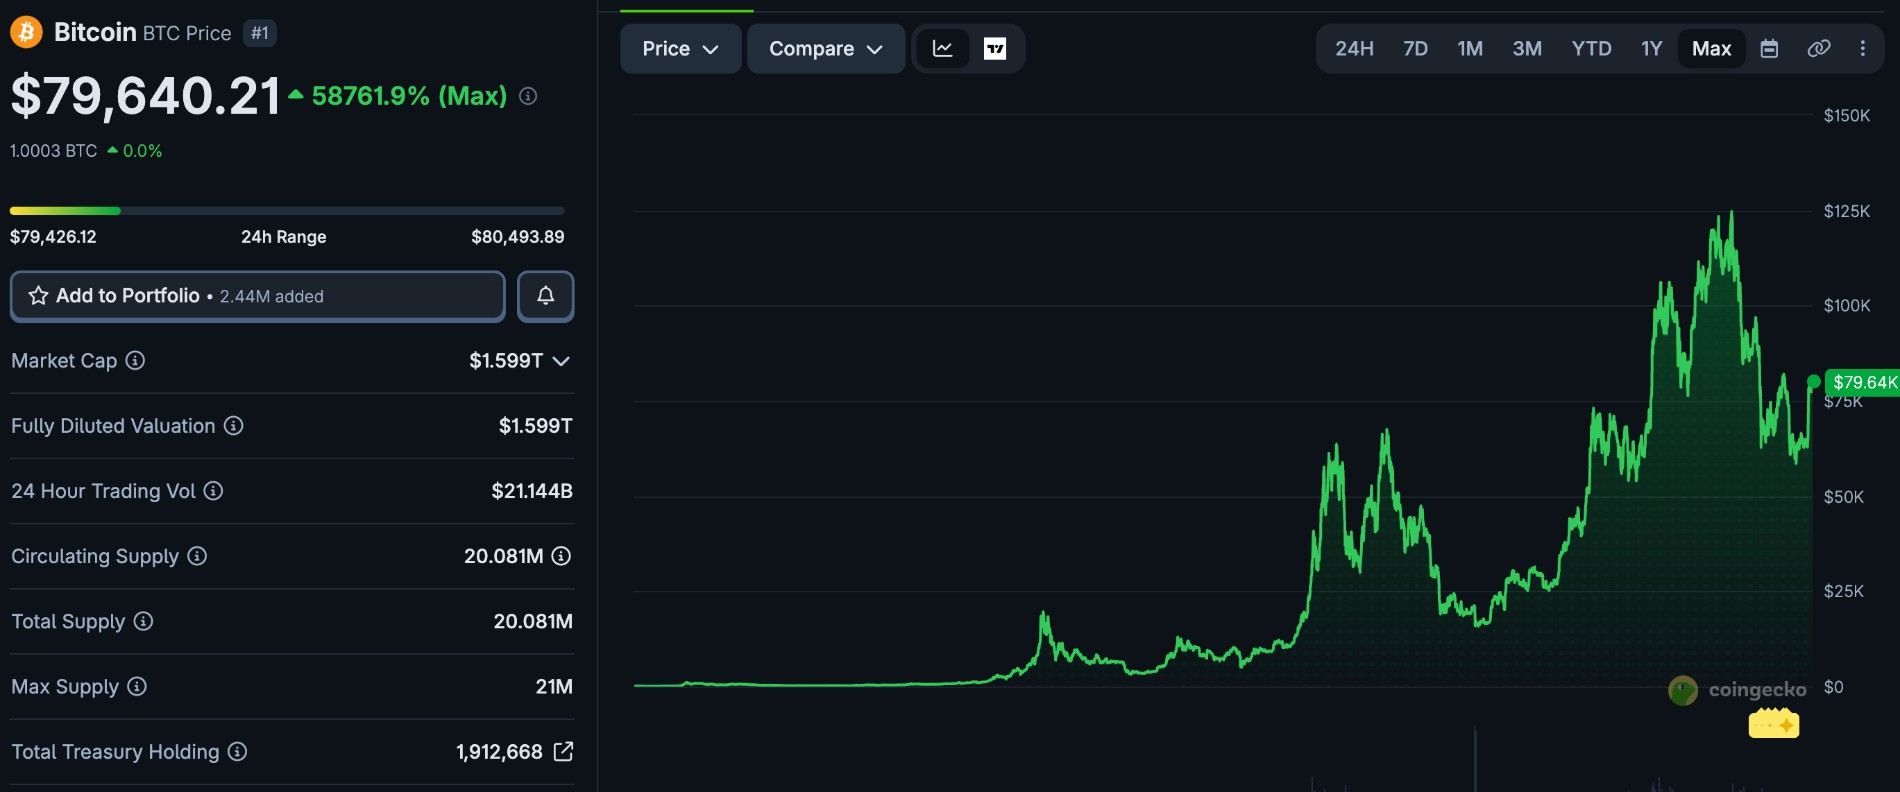Viewport: 1900px width, 792px height.
Task: Click the 58761.9% (Max) change text
Action: click(x=409, y=96)
